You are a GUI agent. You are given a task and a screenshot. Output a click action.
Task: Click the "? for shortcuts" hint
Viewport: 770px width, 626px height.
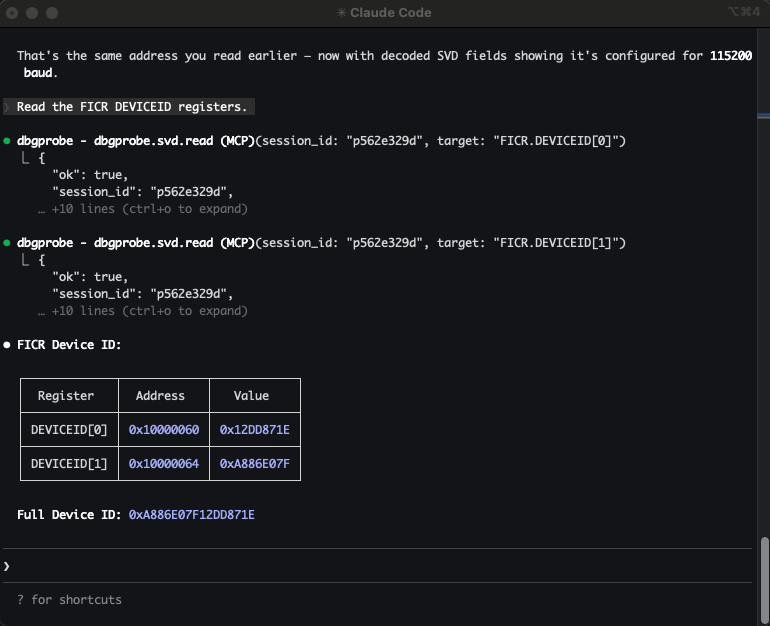69,600
